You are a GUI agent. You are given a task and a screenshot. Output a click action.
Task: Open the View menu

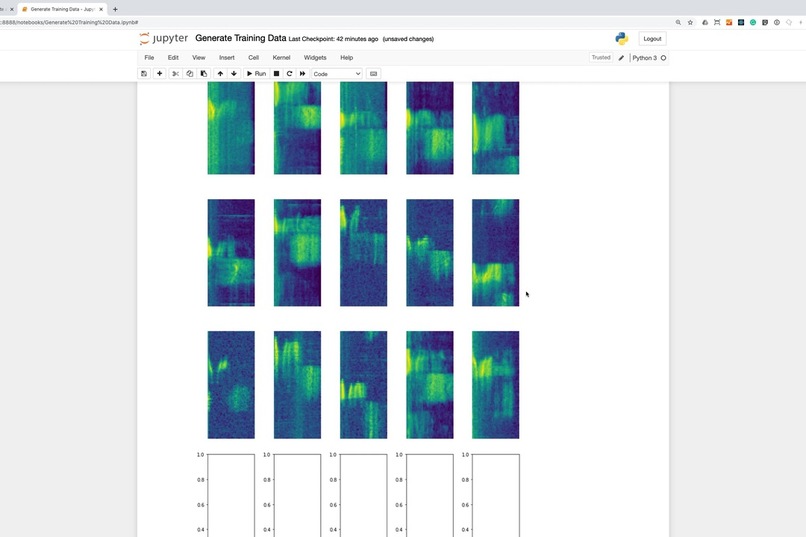tap(198, 58)
